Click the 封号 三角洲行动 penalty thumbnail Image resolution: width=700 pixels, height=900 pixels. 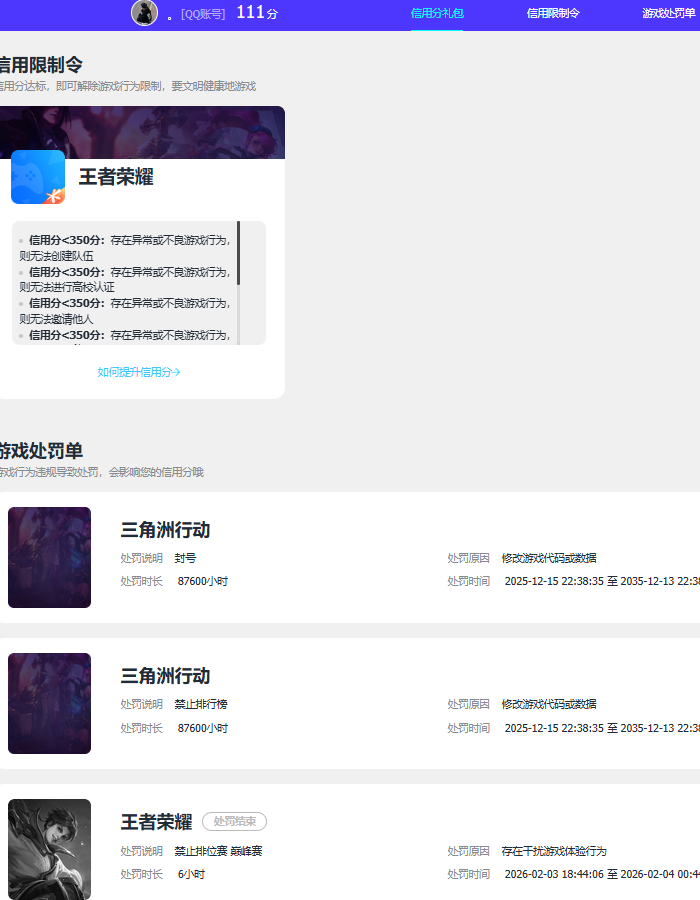49,557
